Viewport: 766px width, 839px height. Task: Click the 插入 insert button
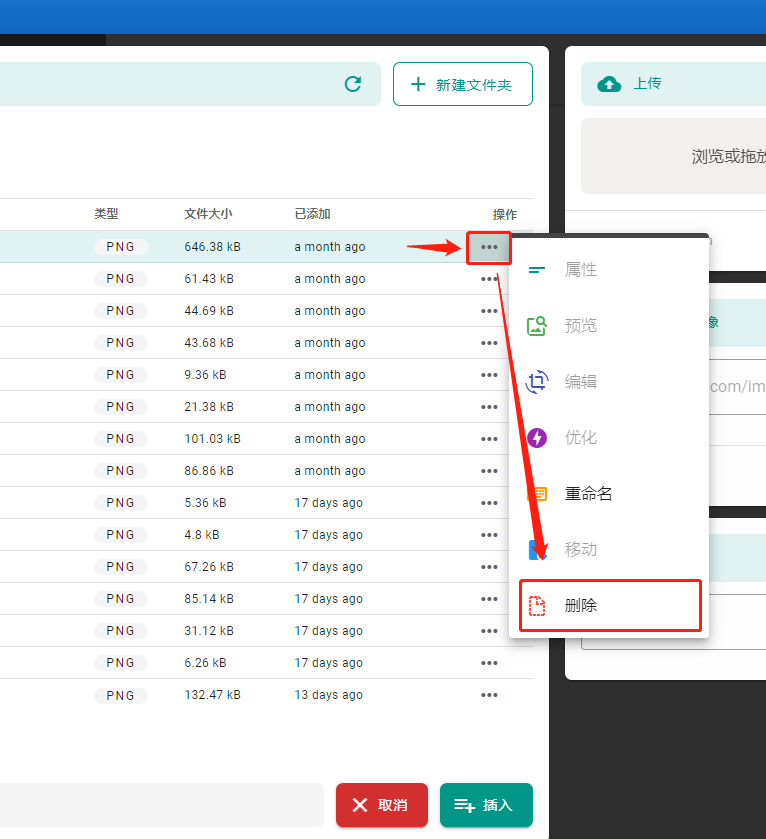(486, 805)
